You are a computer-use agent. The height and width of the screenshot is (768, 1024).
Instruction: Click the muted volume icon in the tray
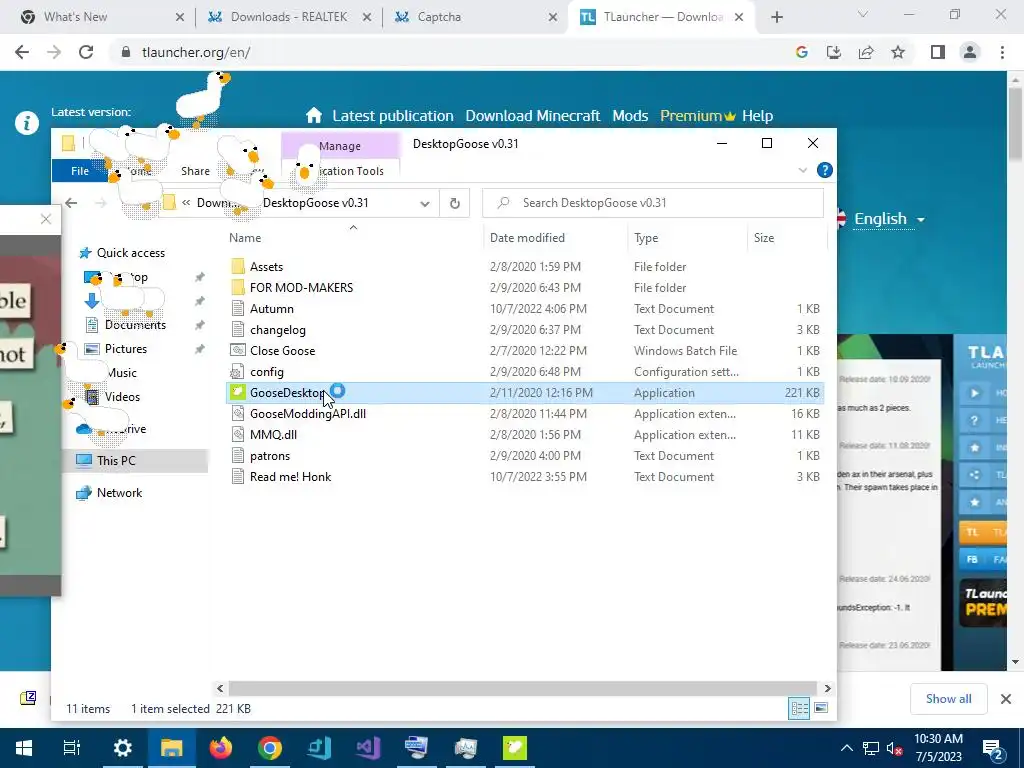coord(894,748)
